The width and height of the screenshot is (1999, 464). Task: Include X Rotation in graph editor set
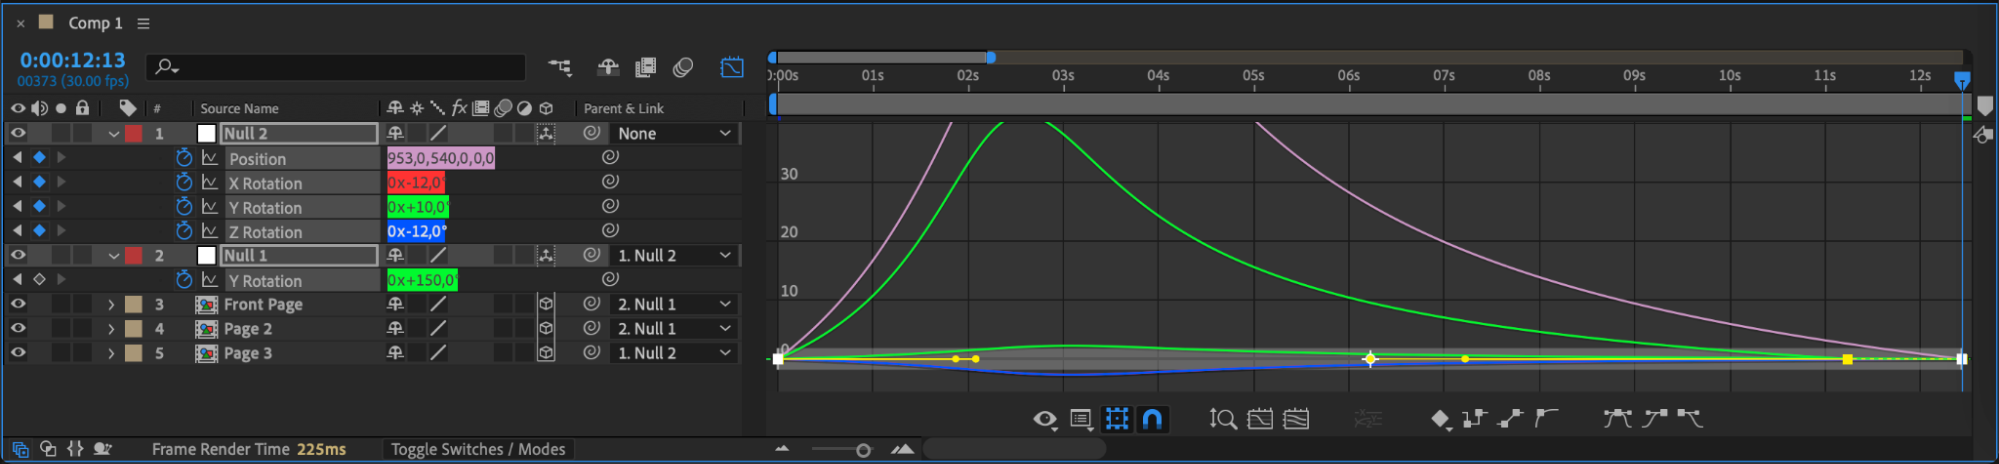pyautogui.click(x=209, y=182)
